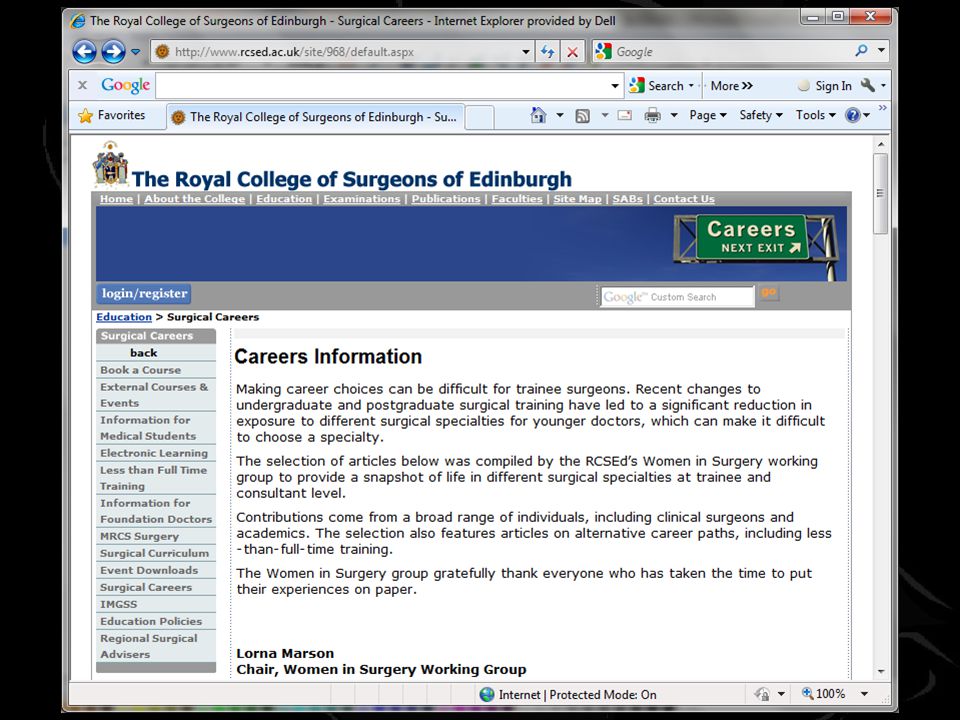The width and height of the screenshot is (960, 720).
Task: Click the page scroll down arrow
Action: click(881, 672)
